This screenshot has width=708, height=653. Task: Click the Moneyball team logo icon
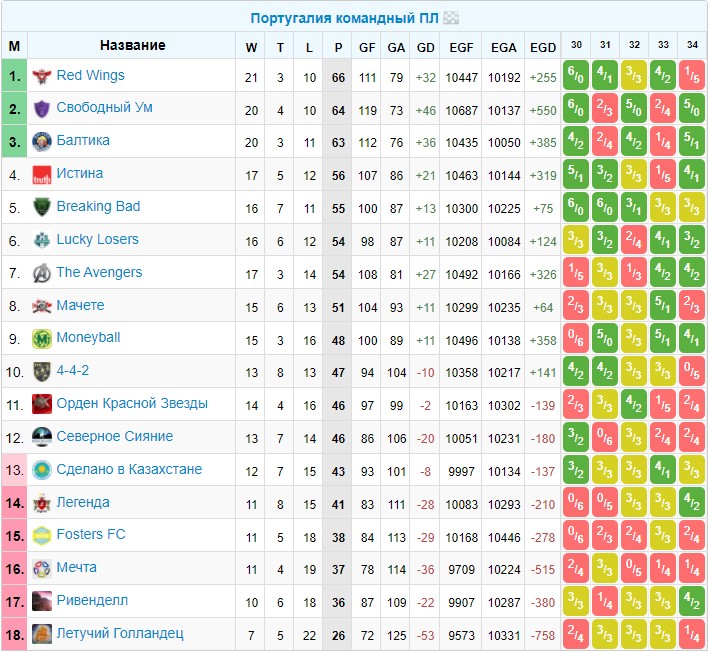pos(42,338)
